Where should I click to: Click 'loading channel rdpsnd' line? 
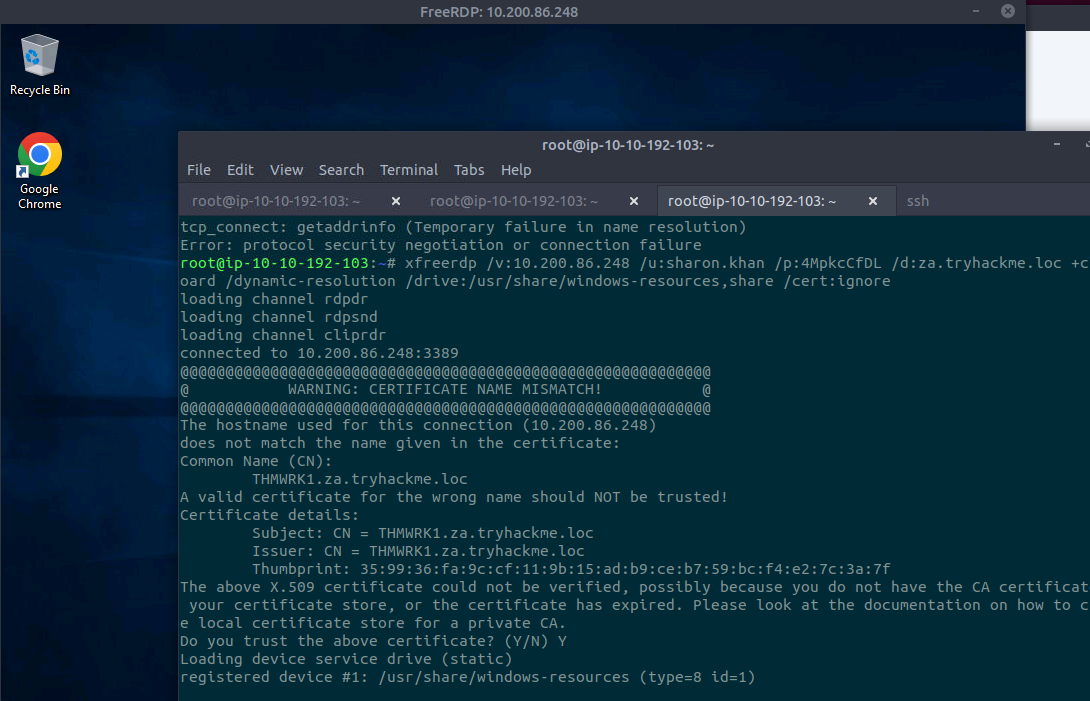point(279,317)
